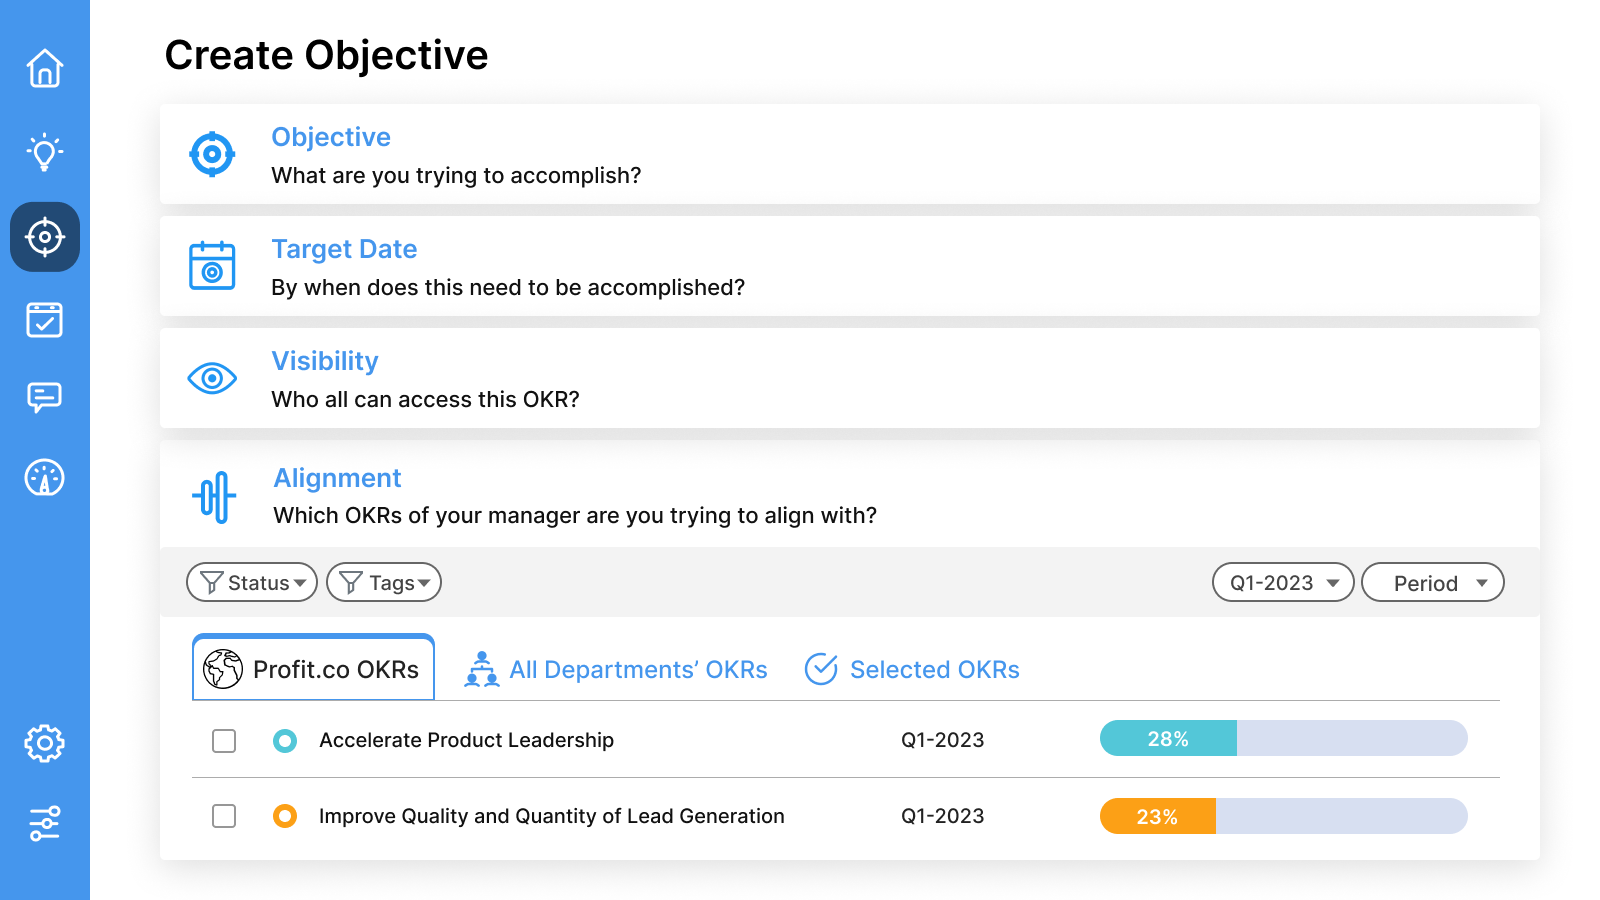Image resolution: width=1600 pixels, height=900 pixels.
Task: Switch to the Selected OKRs tab
Action: [x=912, y=669]
